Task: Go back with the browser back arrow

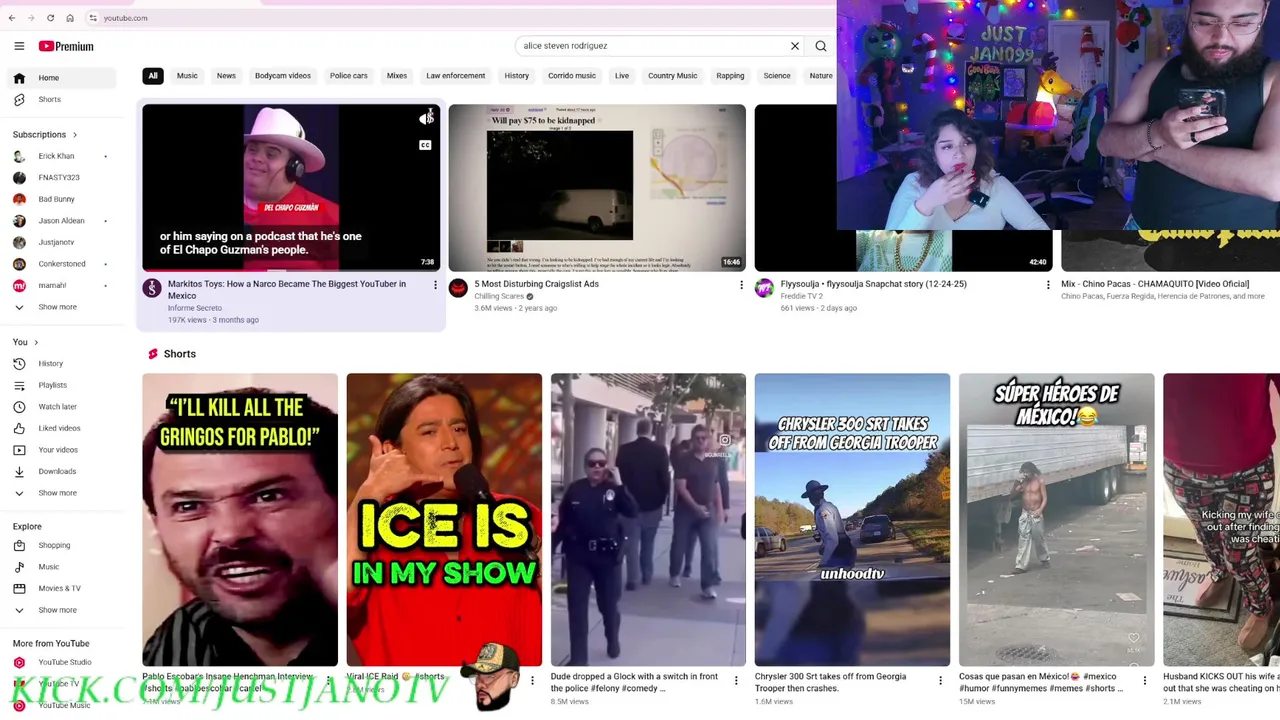Action: [x=12, y=18]
